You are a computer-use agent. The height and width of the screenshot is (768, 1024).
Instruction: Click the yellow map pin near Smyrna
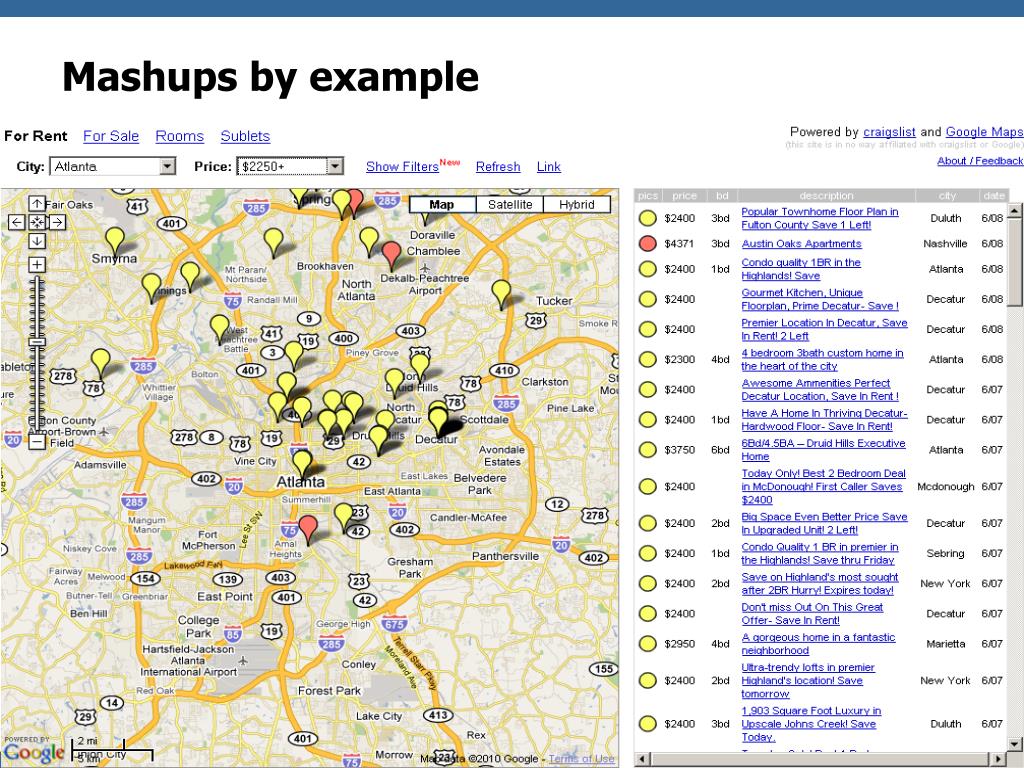tap(115, 241)
